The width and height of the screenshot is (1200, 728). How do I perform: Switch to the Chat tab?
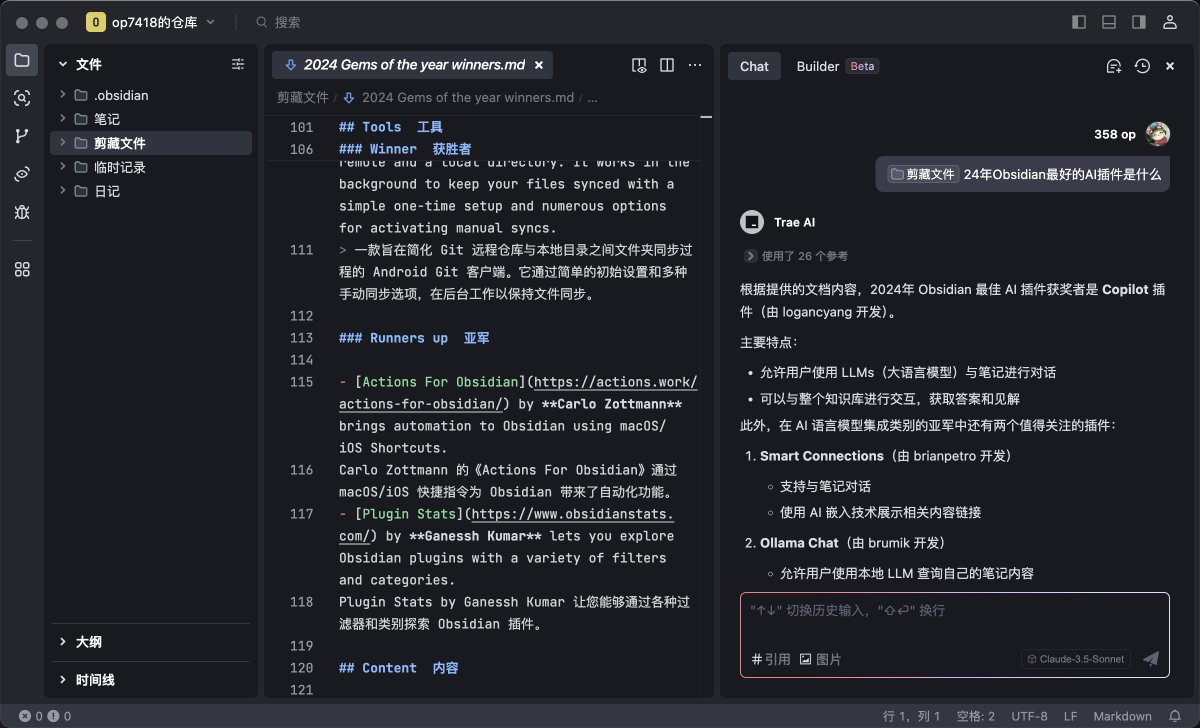coord(754,66)
